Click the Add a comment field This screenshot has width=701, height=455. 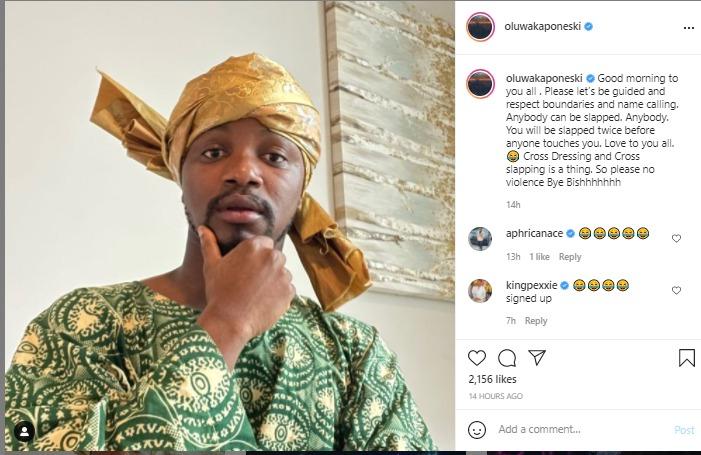coord(580,430)
